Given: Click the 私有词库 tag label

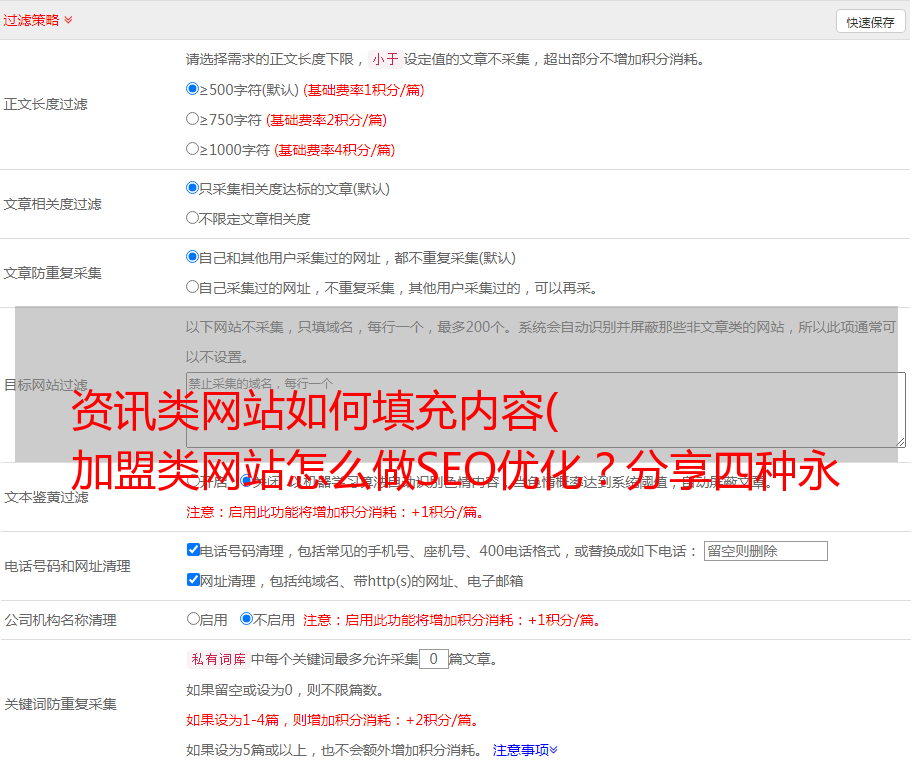Looking at the screenshot, I should (219, 659).
